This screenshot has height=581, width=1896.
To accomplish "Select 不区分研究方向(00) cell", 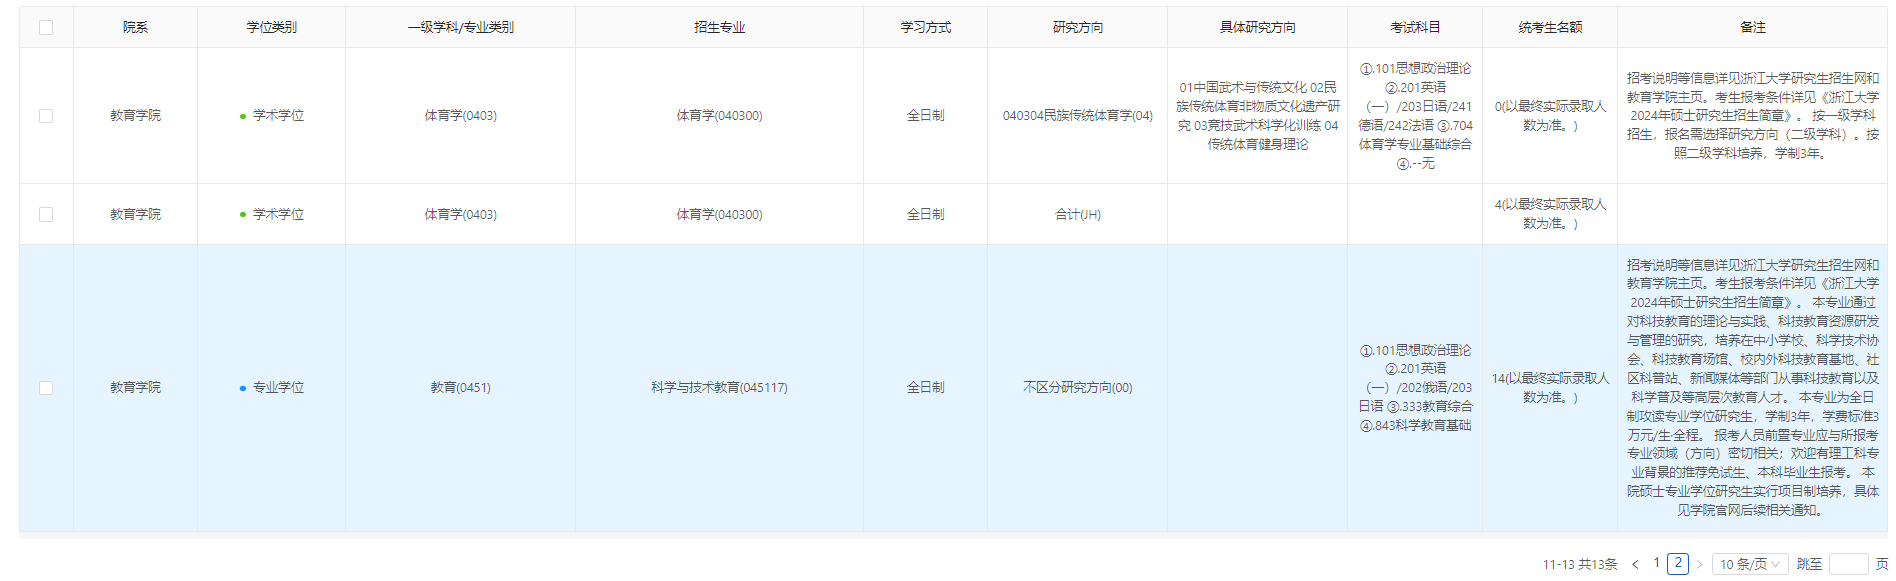I will 1078,388.
